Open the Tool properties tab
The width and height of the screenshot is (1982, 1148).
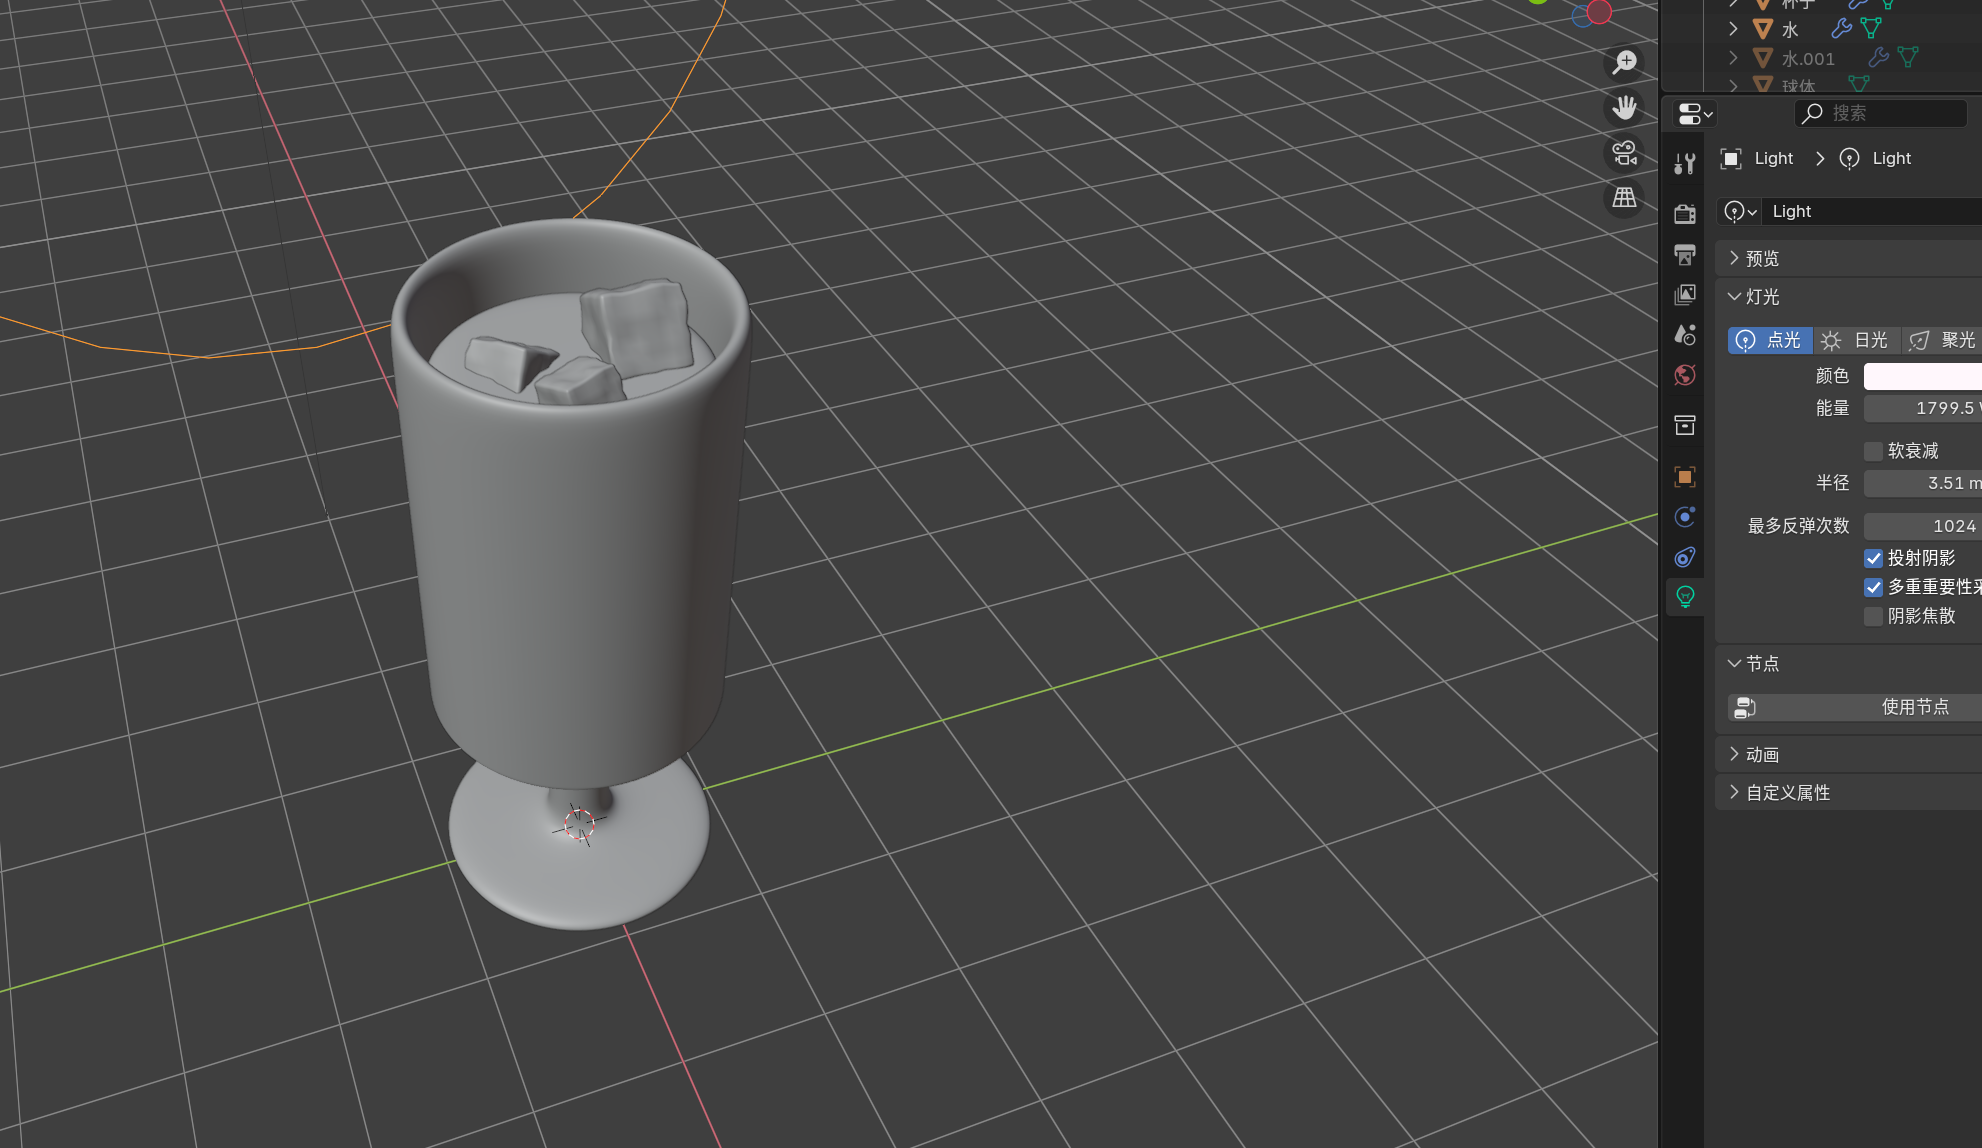click(x=1685, y=164)
